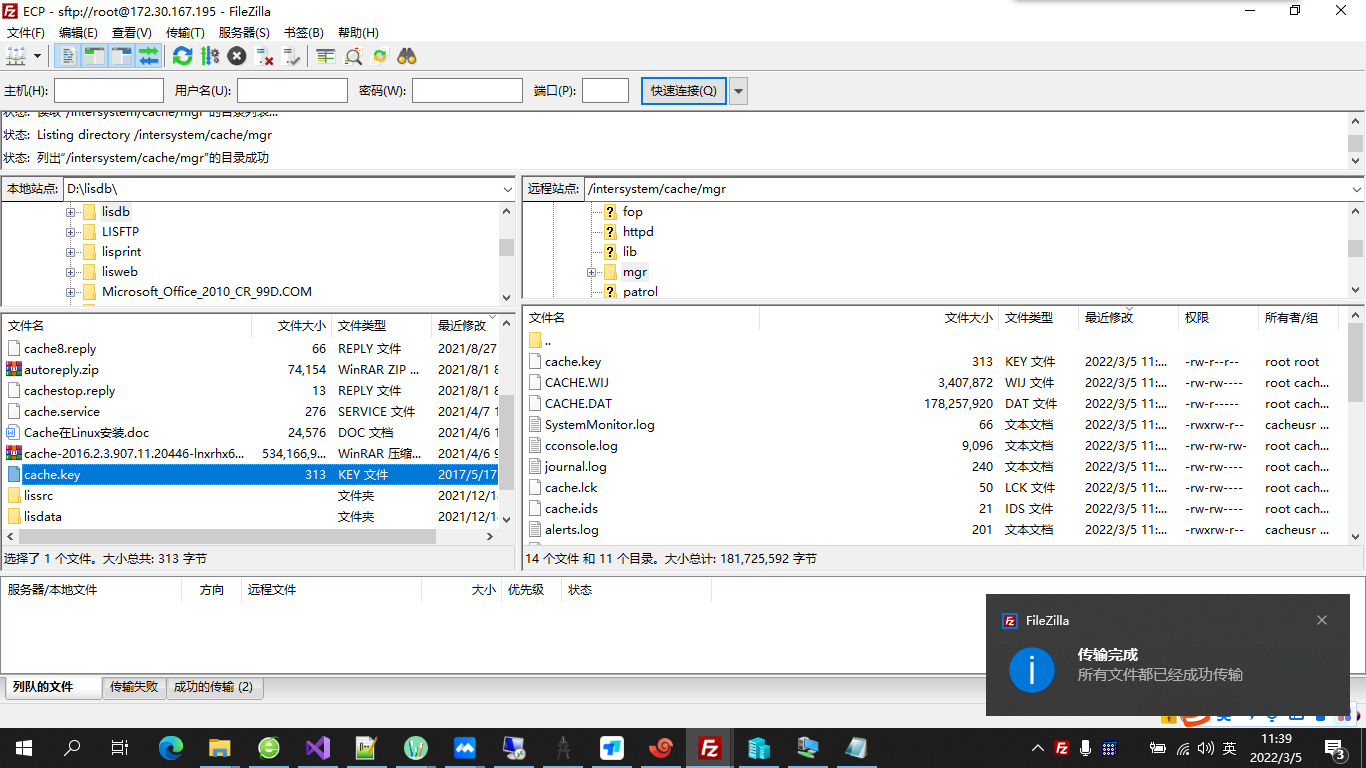Open quick connect history dropdown
The image size is (1366, 768).
coord(739,91)
